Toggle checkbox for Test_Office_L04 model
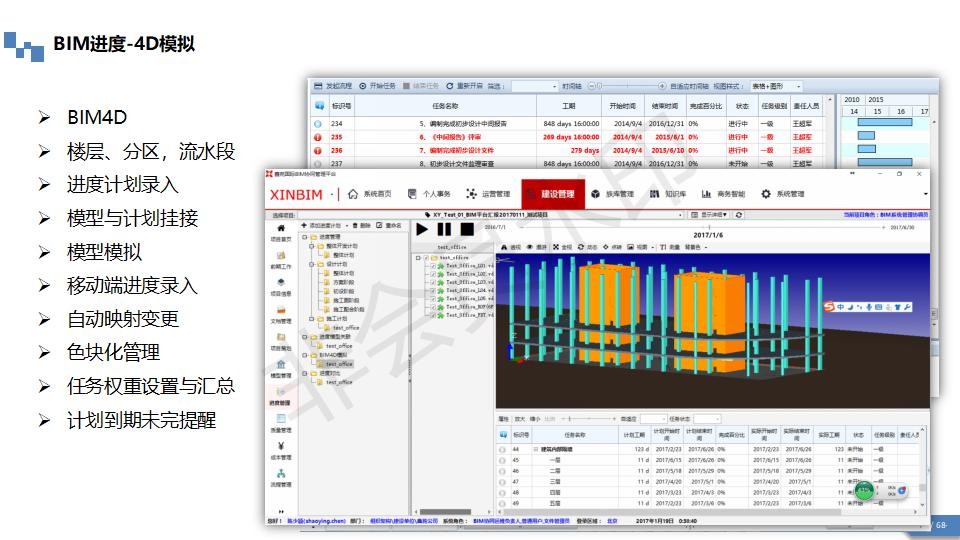The height and width of the screenshot is (540, 960). pos(433,290)
